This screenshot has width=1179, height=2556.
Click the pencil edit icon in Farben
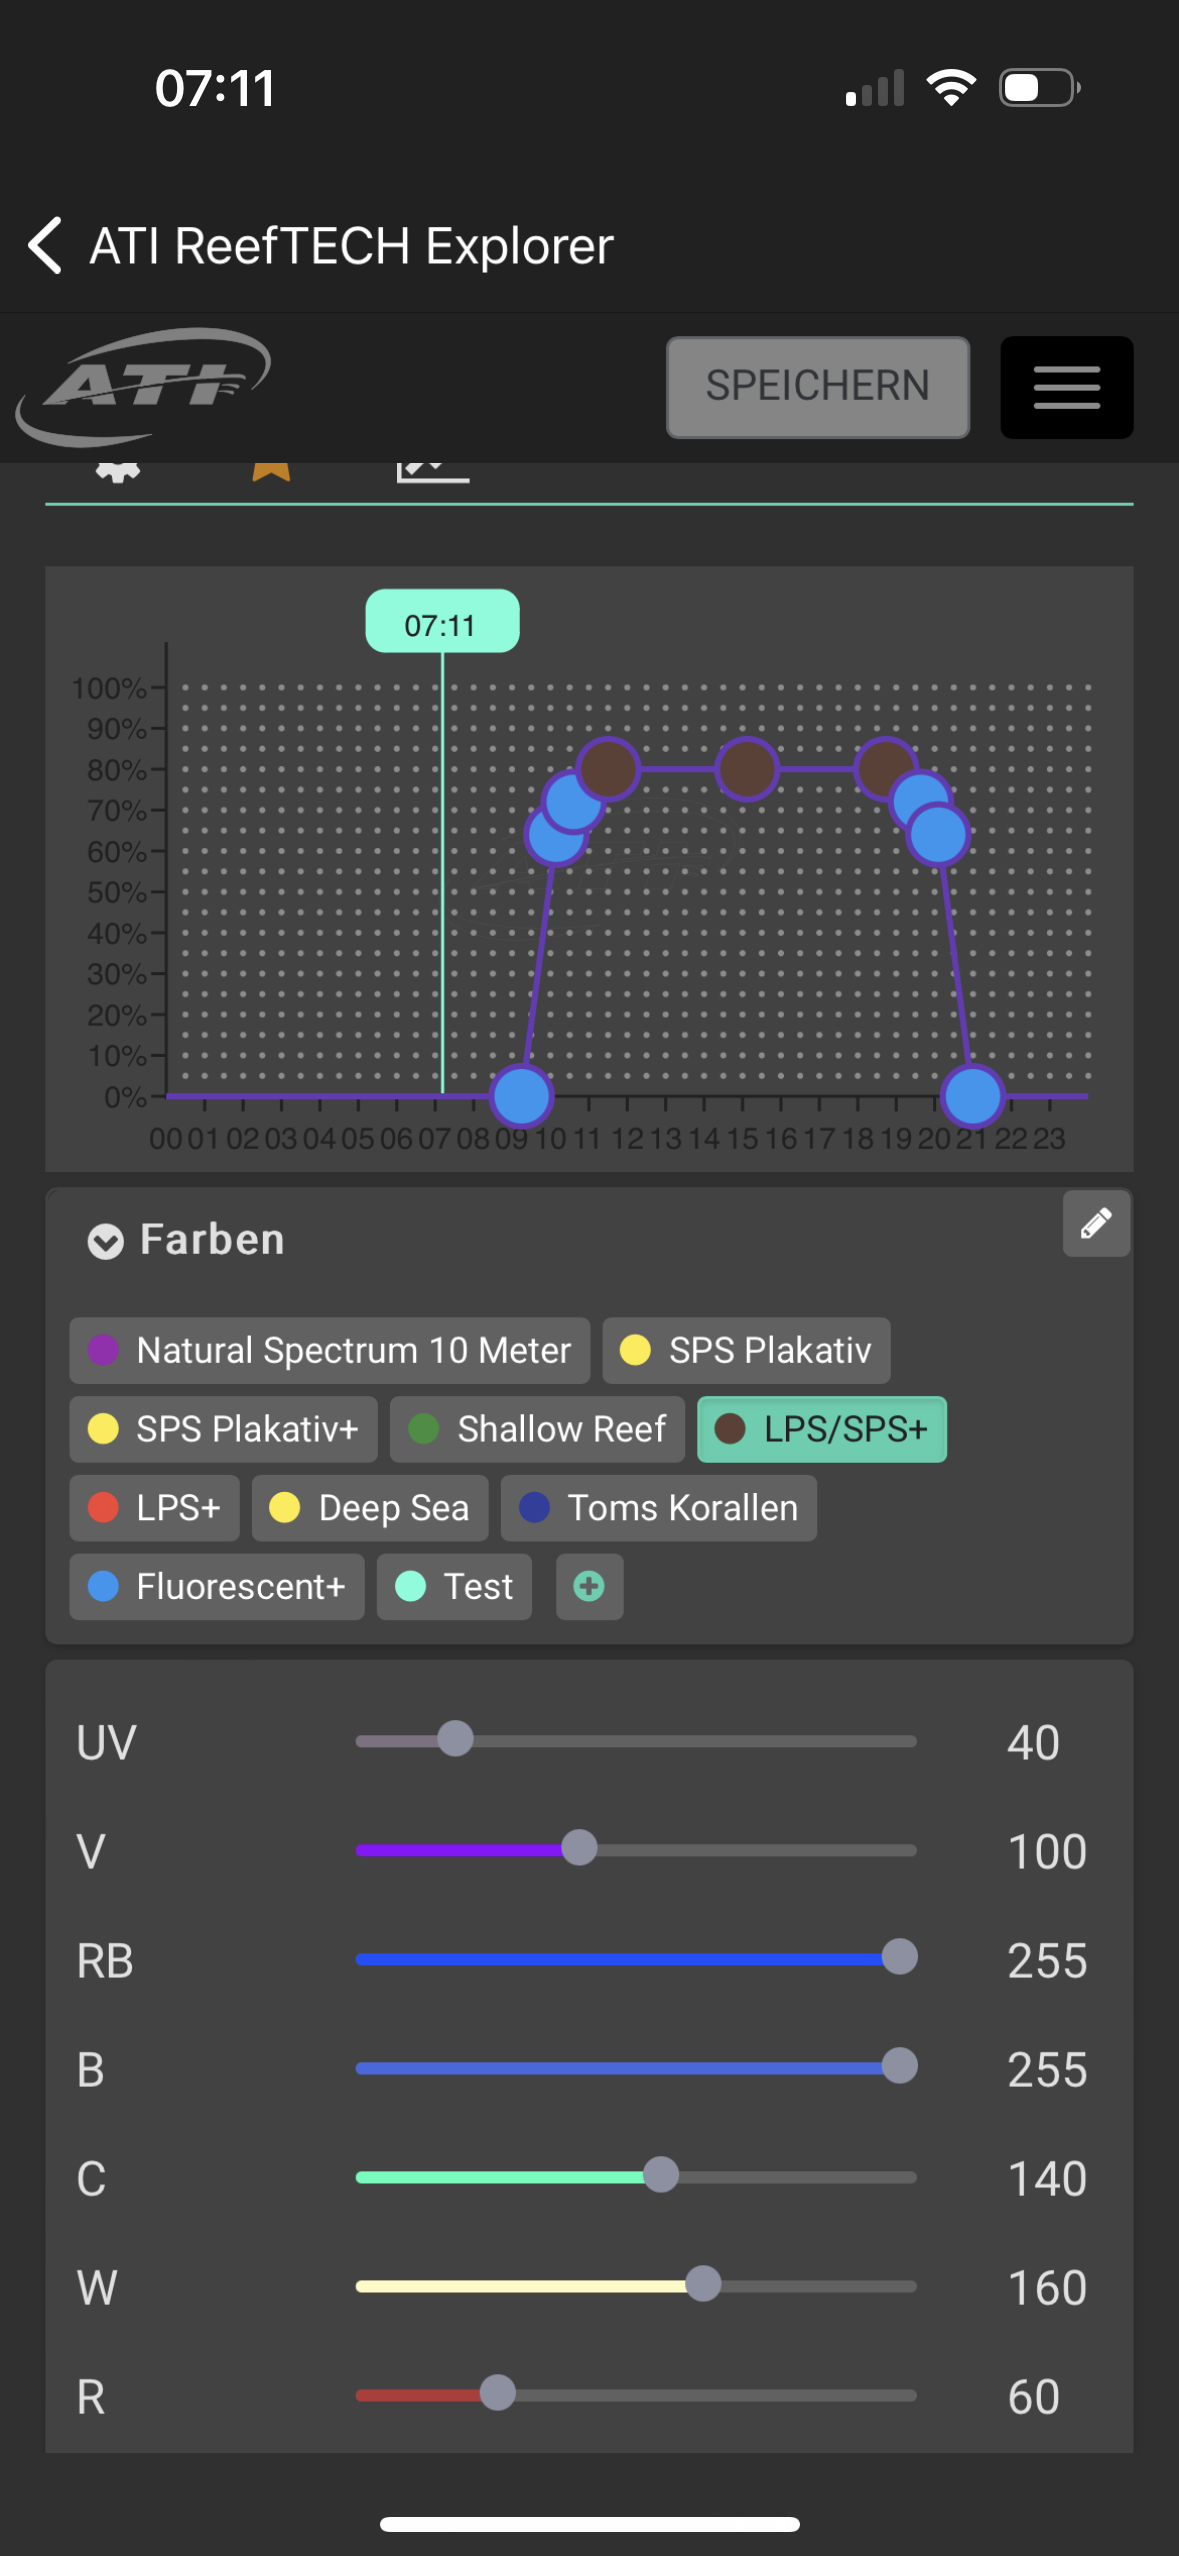(x=1096, y=1223)
